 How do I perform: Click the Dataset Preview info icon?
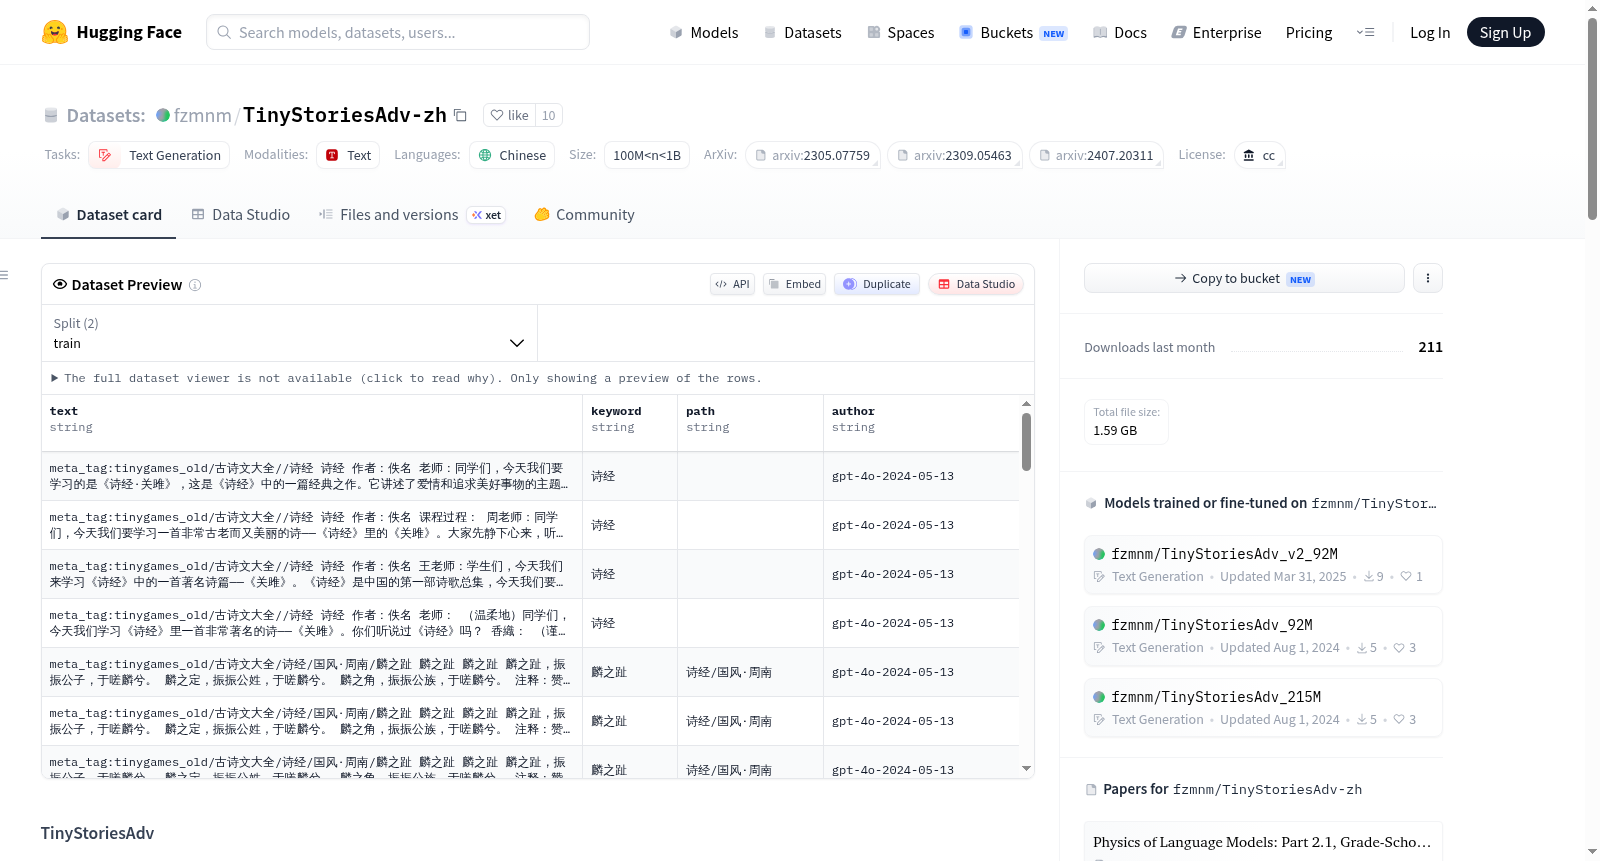coord(195,285)
